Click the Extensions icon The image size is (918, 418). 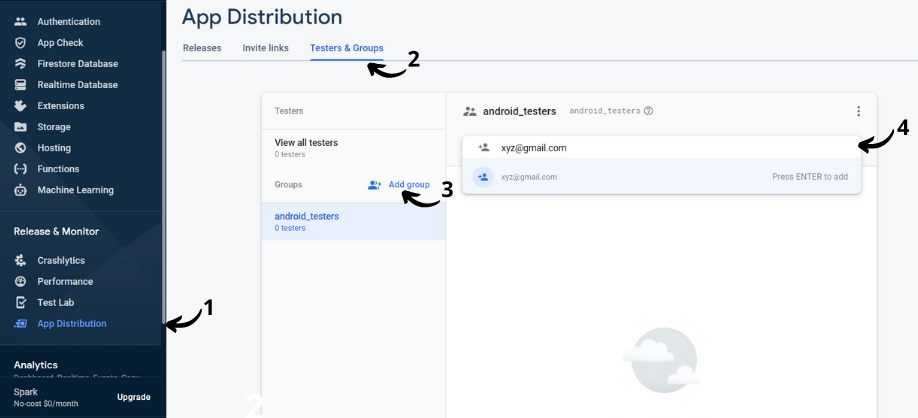tap(20, 106)
